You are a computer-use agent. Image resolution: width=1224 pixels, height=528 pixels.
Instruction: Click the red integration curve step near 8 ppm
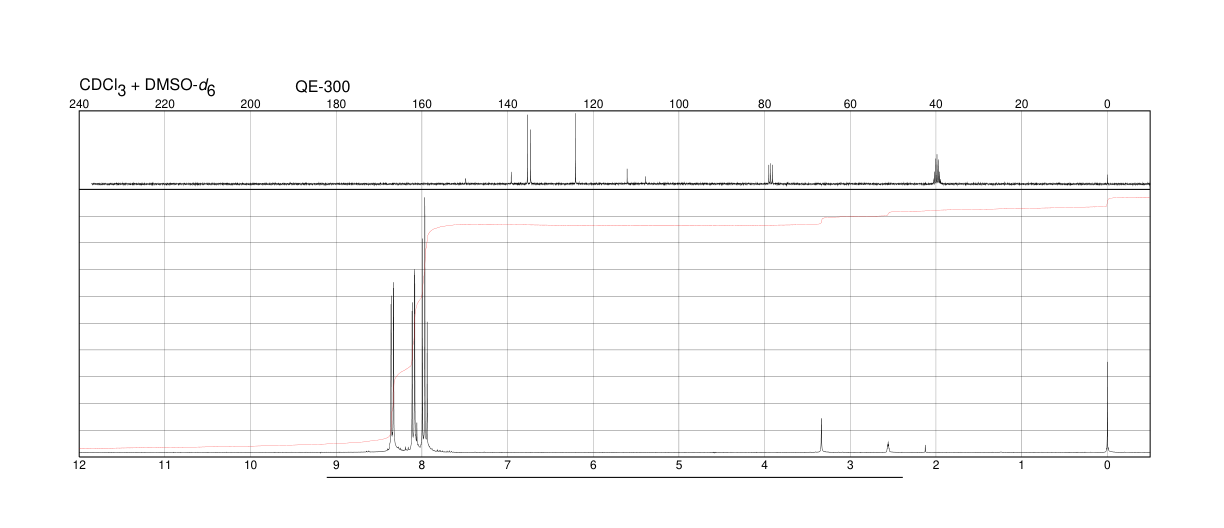424,300
